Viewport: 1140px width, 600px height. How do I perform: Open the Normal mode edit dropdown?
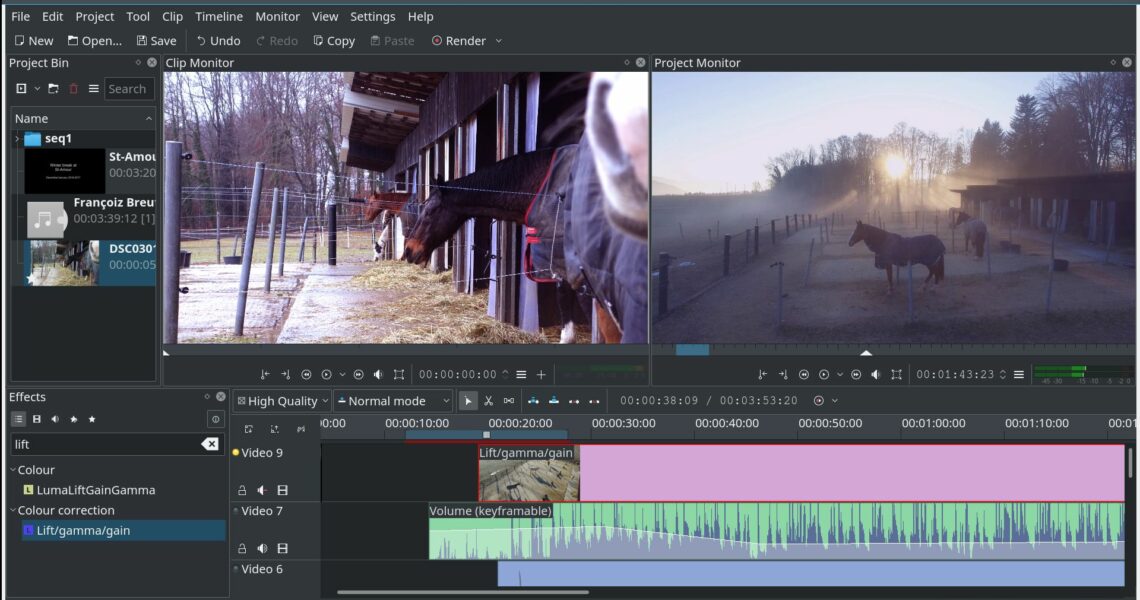click(393, 401)
